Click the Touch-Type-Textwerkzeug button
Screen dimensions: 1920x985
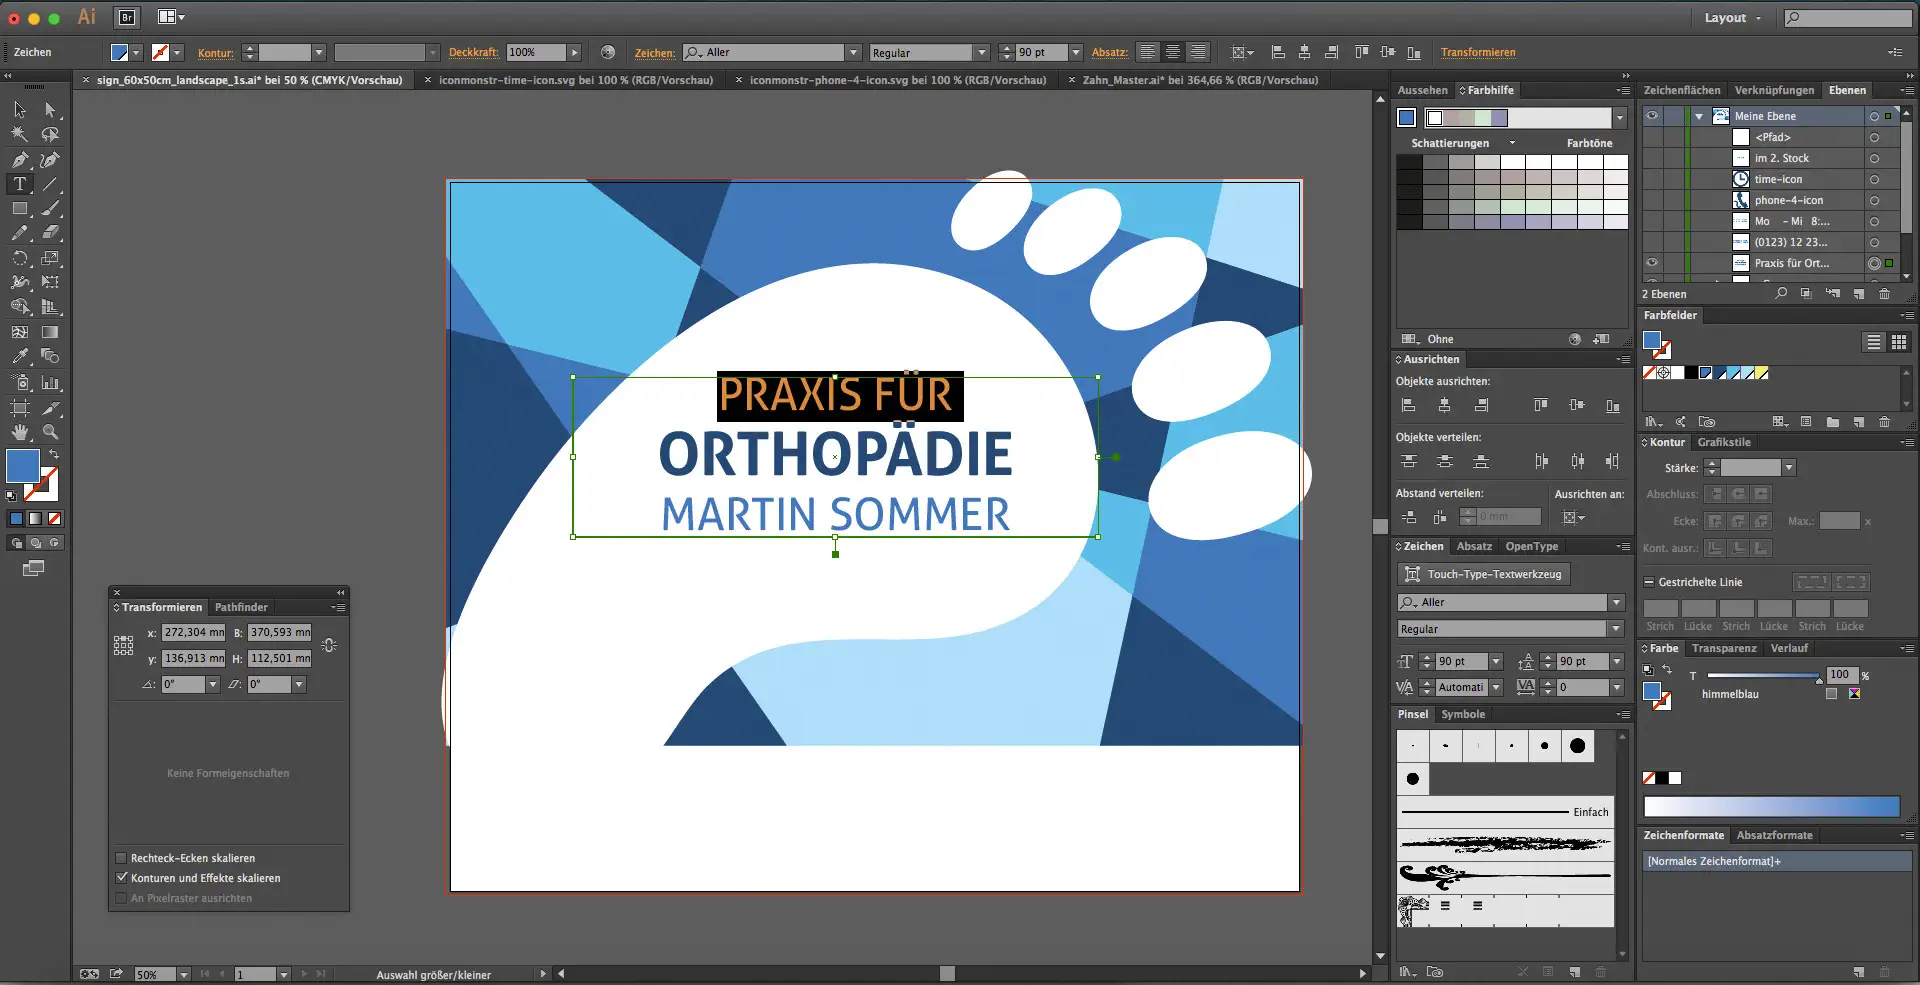click(x=1483, y=574)
